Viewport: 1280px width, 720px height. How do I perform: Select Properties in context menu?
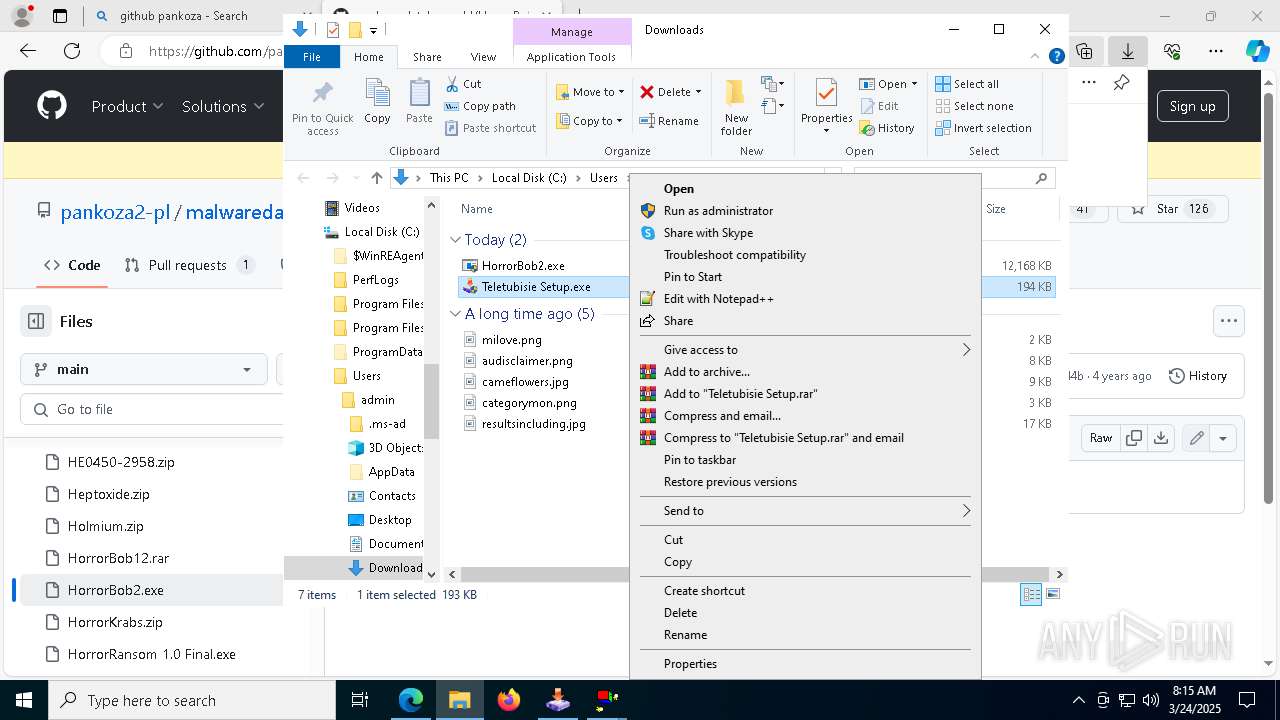pos(805,664)
